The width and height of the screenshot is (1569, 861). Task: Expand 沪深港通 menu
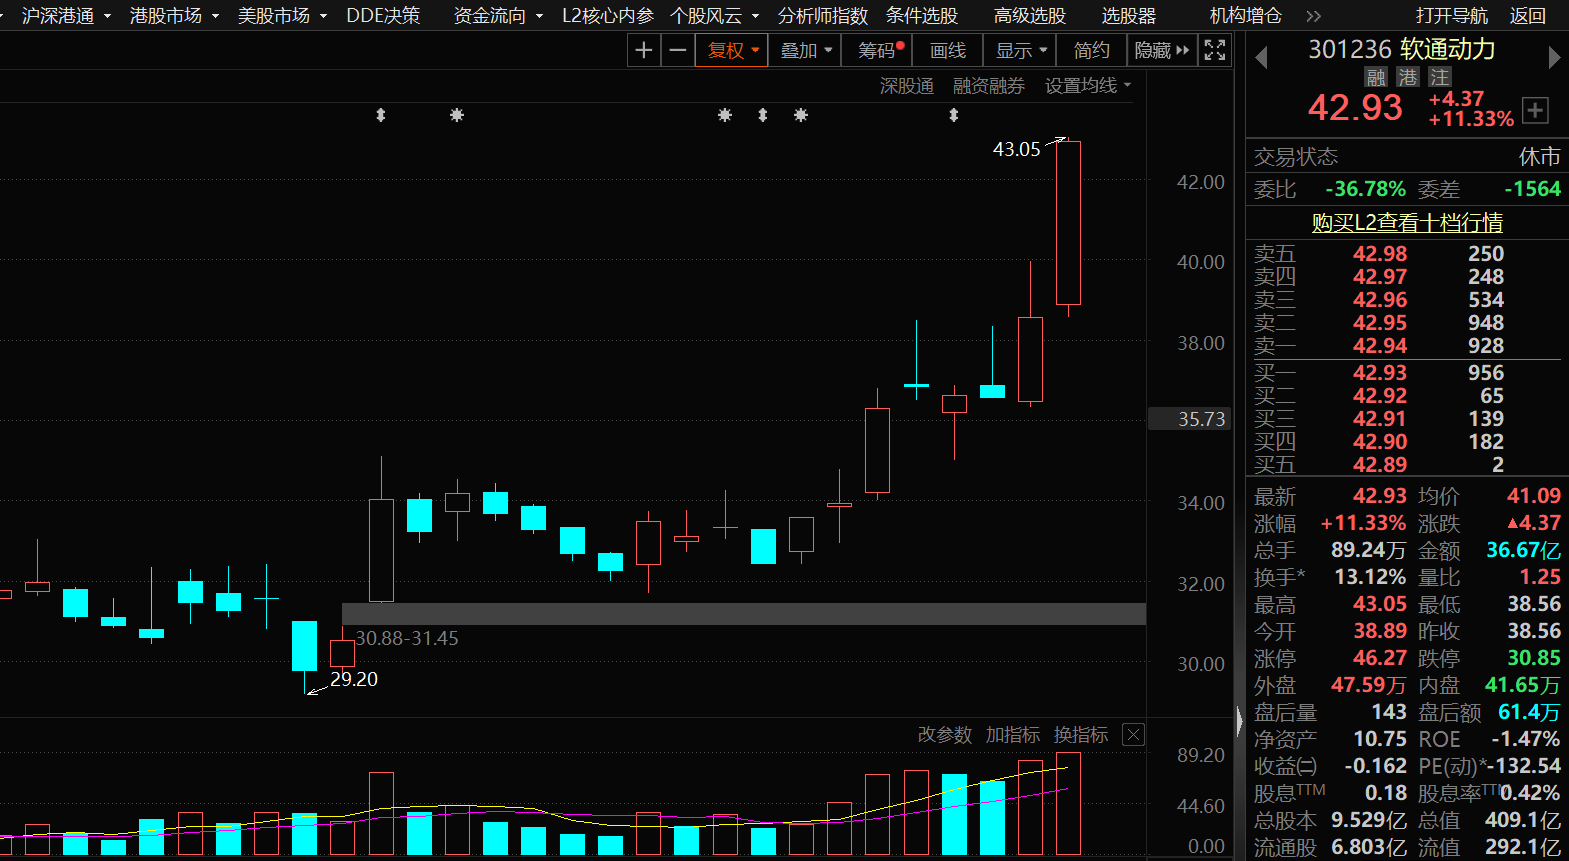[66, 16]
